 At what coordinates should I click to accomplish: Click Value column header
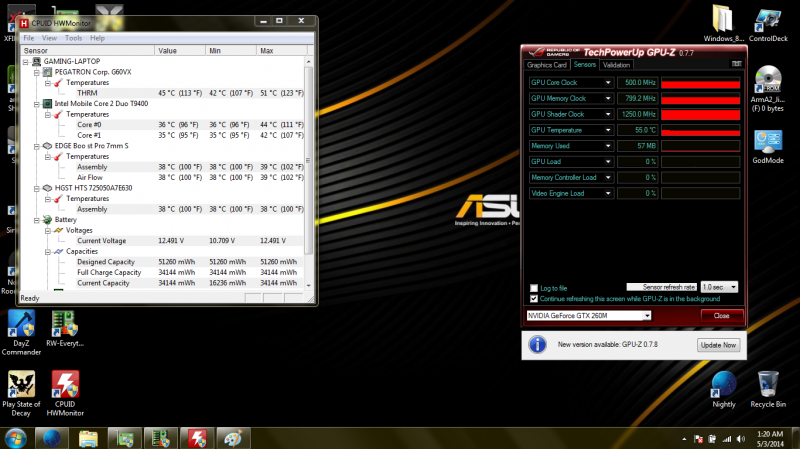click(x=180, y=51)
